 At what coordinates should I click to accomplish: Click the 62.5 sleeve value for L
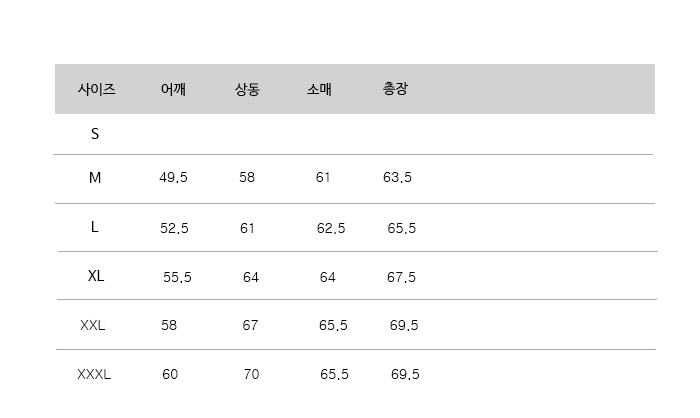click(x=331, y=228)
